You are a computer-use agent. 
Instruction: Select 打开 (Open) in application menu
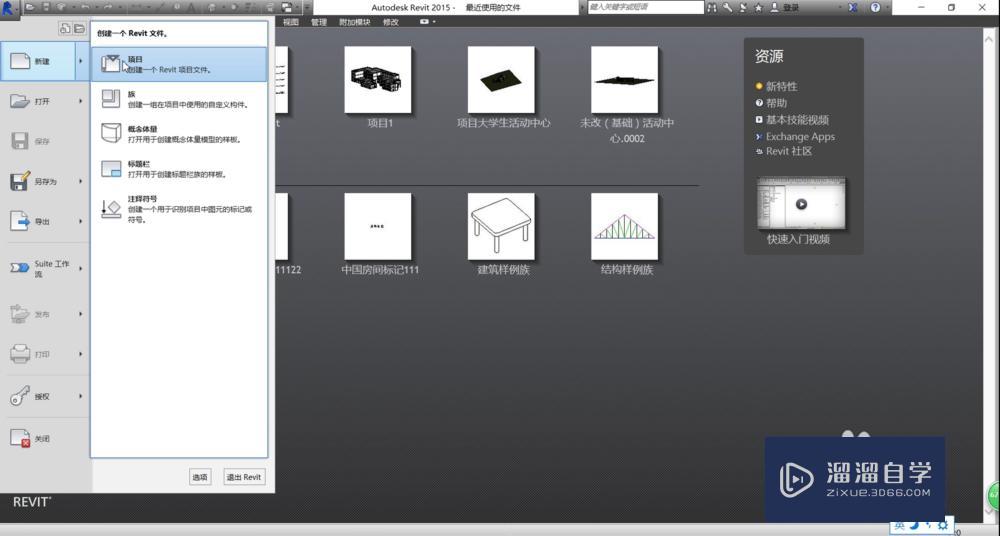pyautogui.click(x=38, y=101)
